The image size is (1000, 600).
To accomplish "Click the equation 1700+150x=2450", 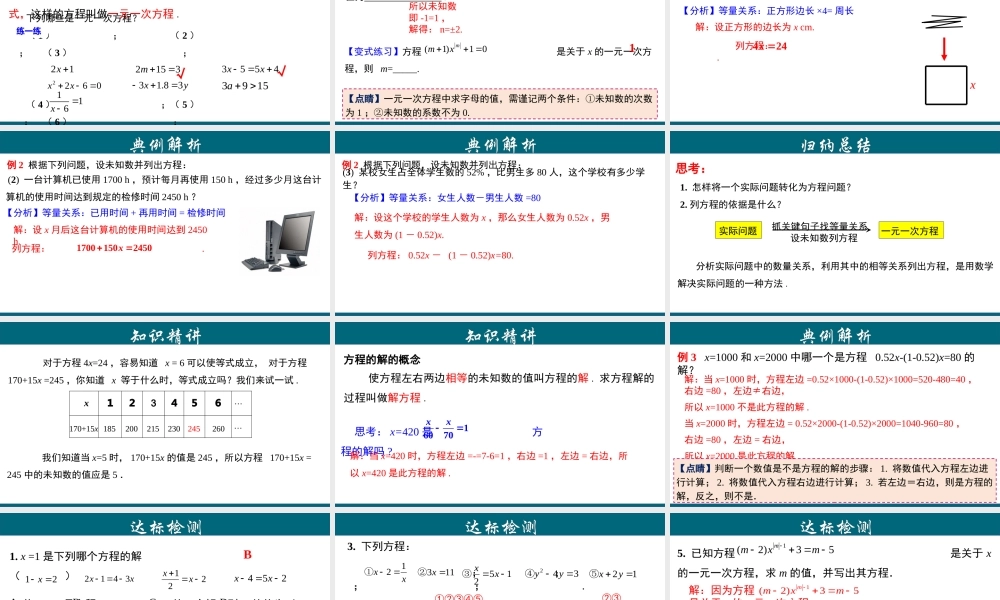I will (114, 248).
